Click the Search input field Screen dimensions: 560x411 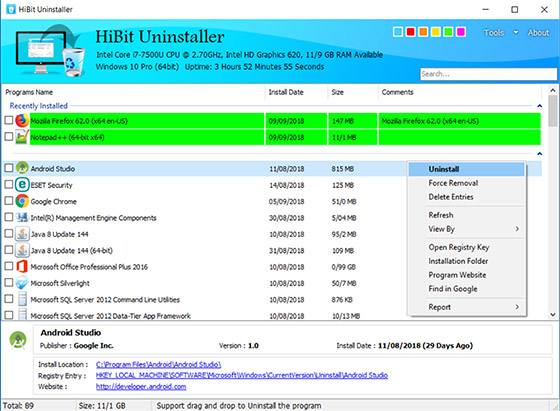click(x=488, y=74)
